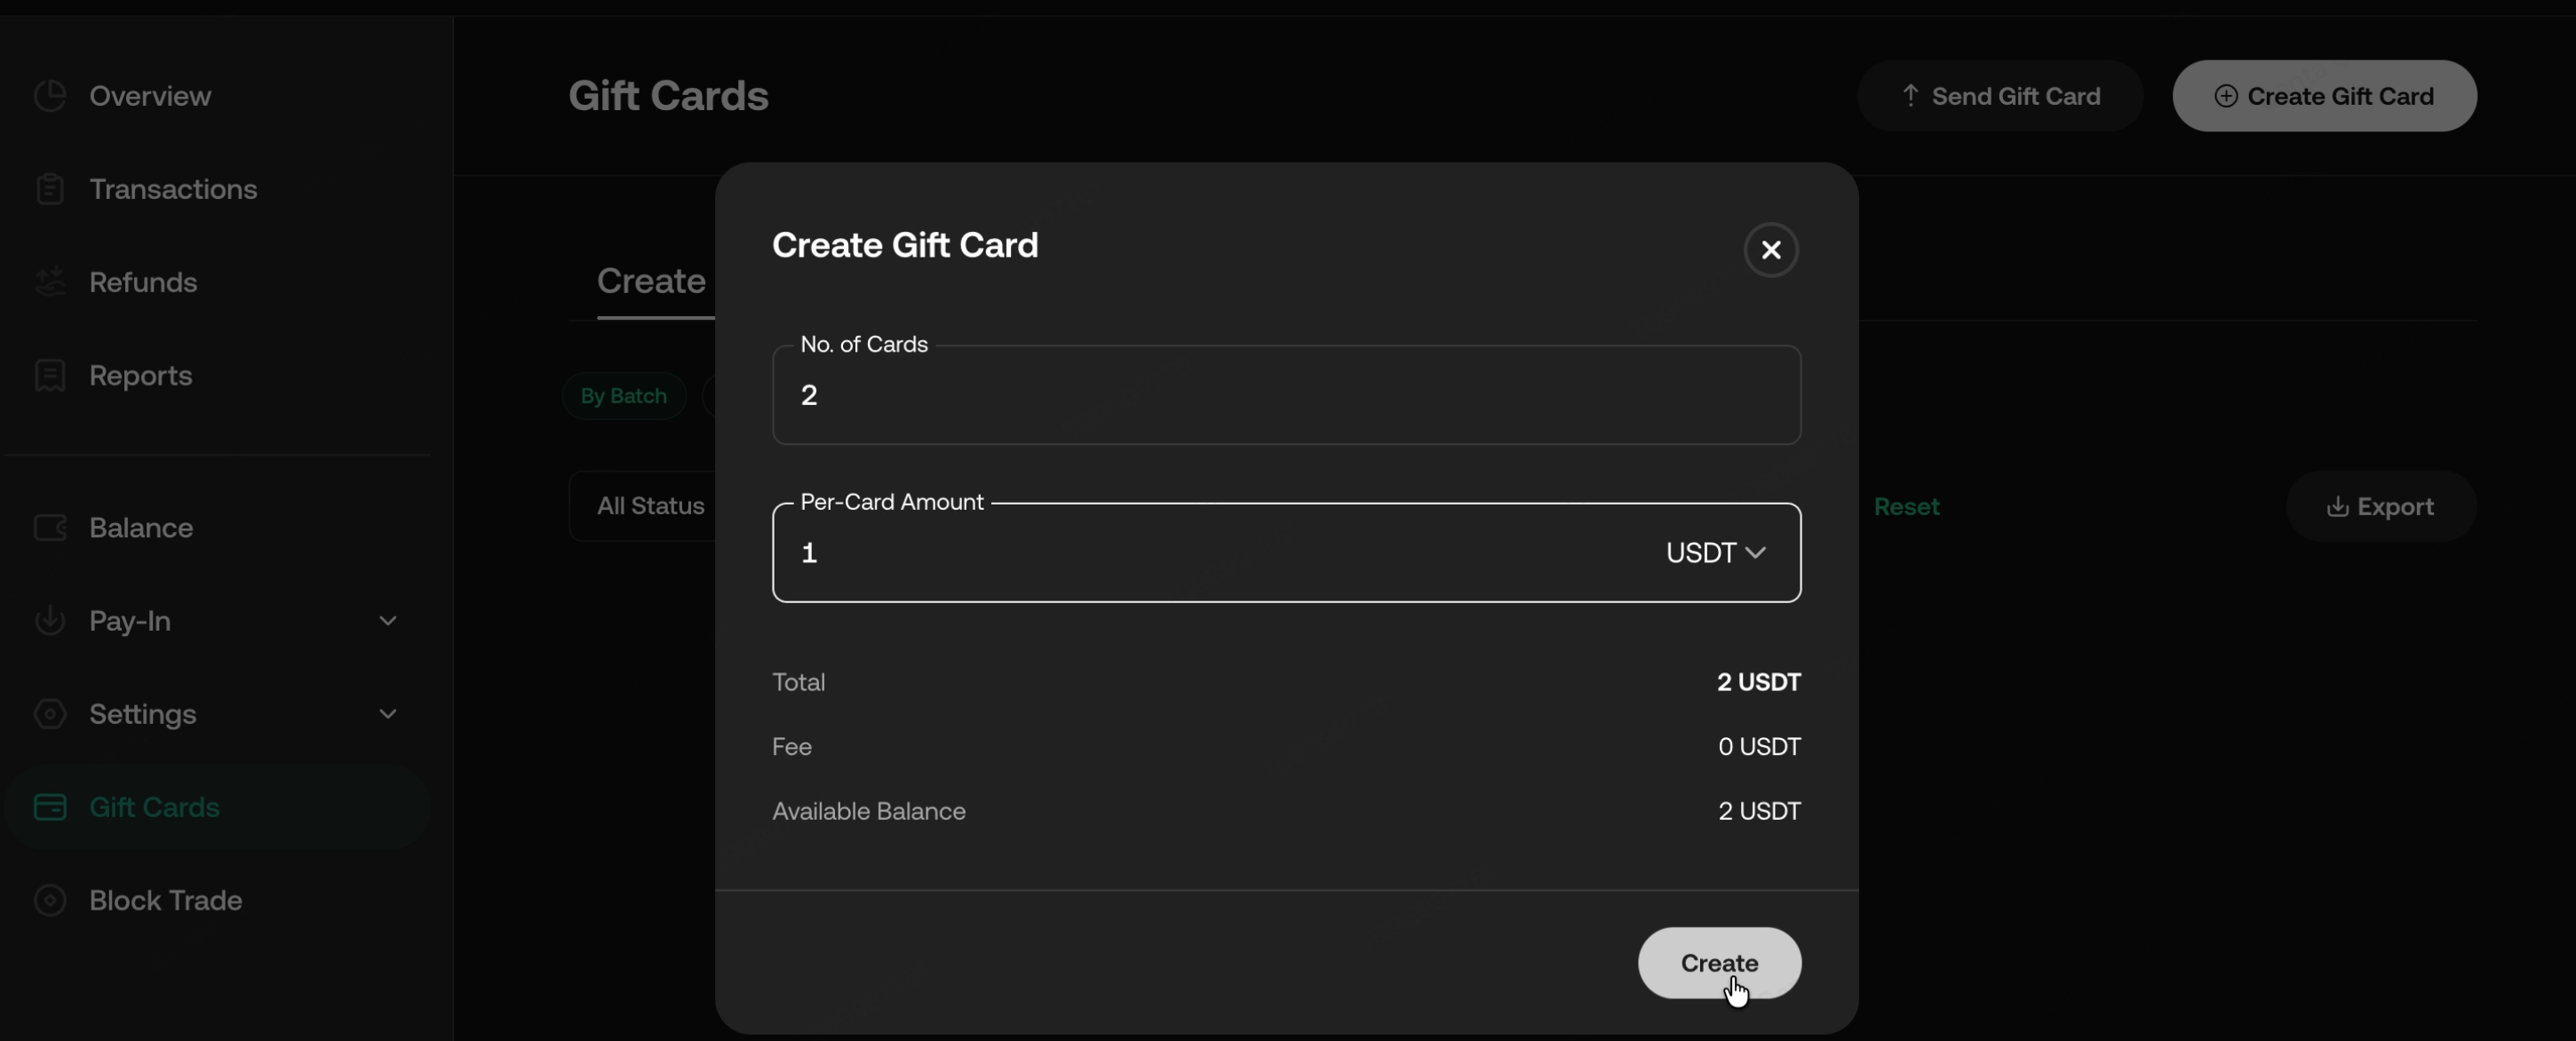
Task: Click the Transactions clipboard icon in sidebar
Action: coord(50,189)
